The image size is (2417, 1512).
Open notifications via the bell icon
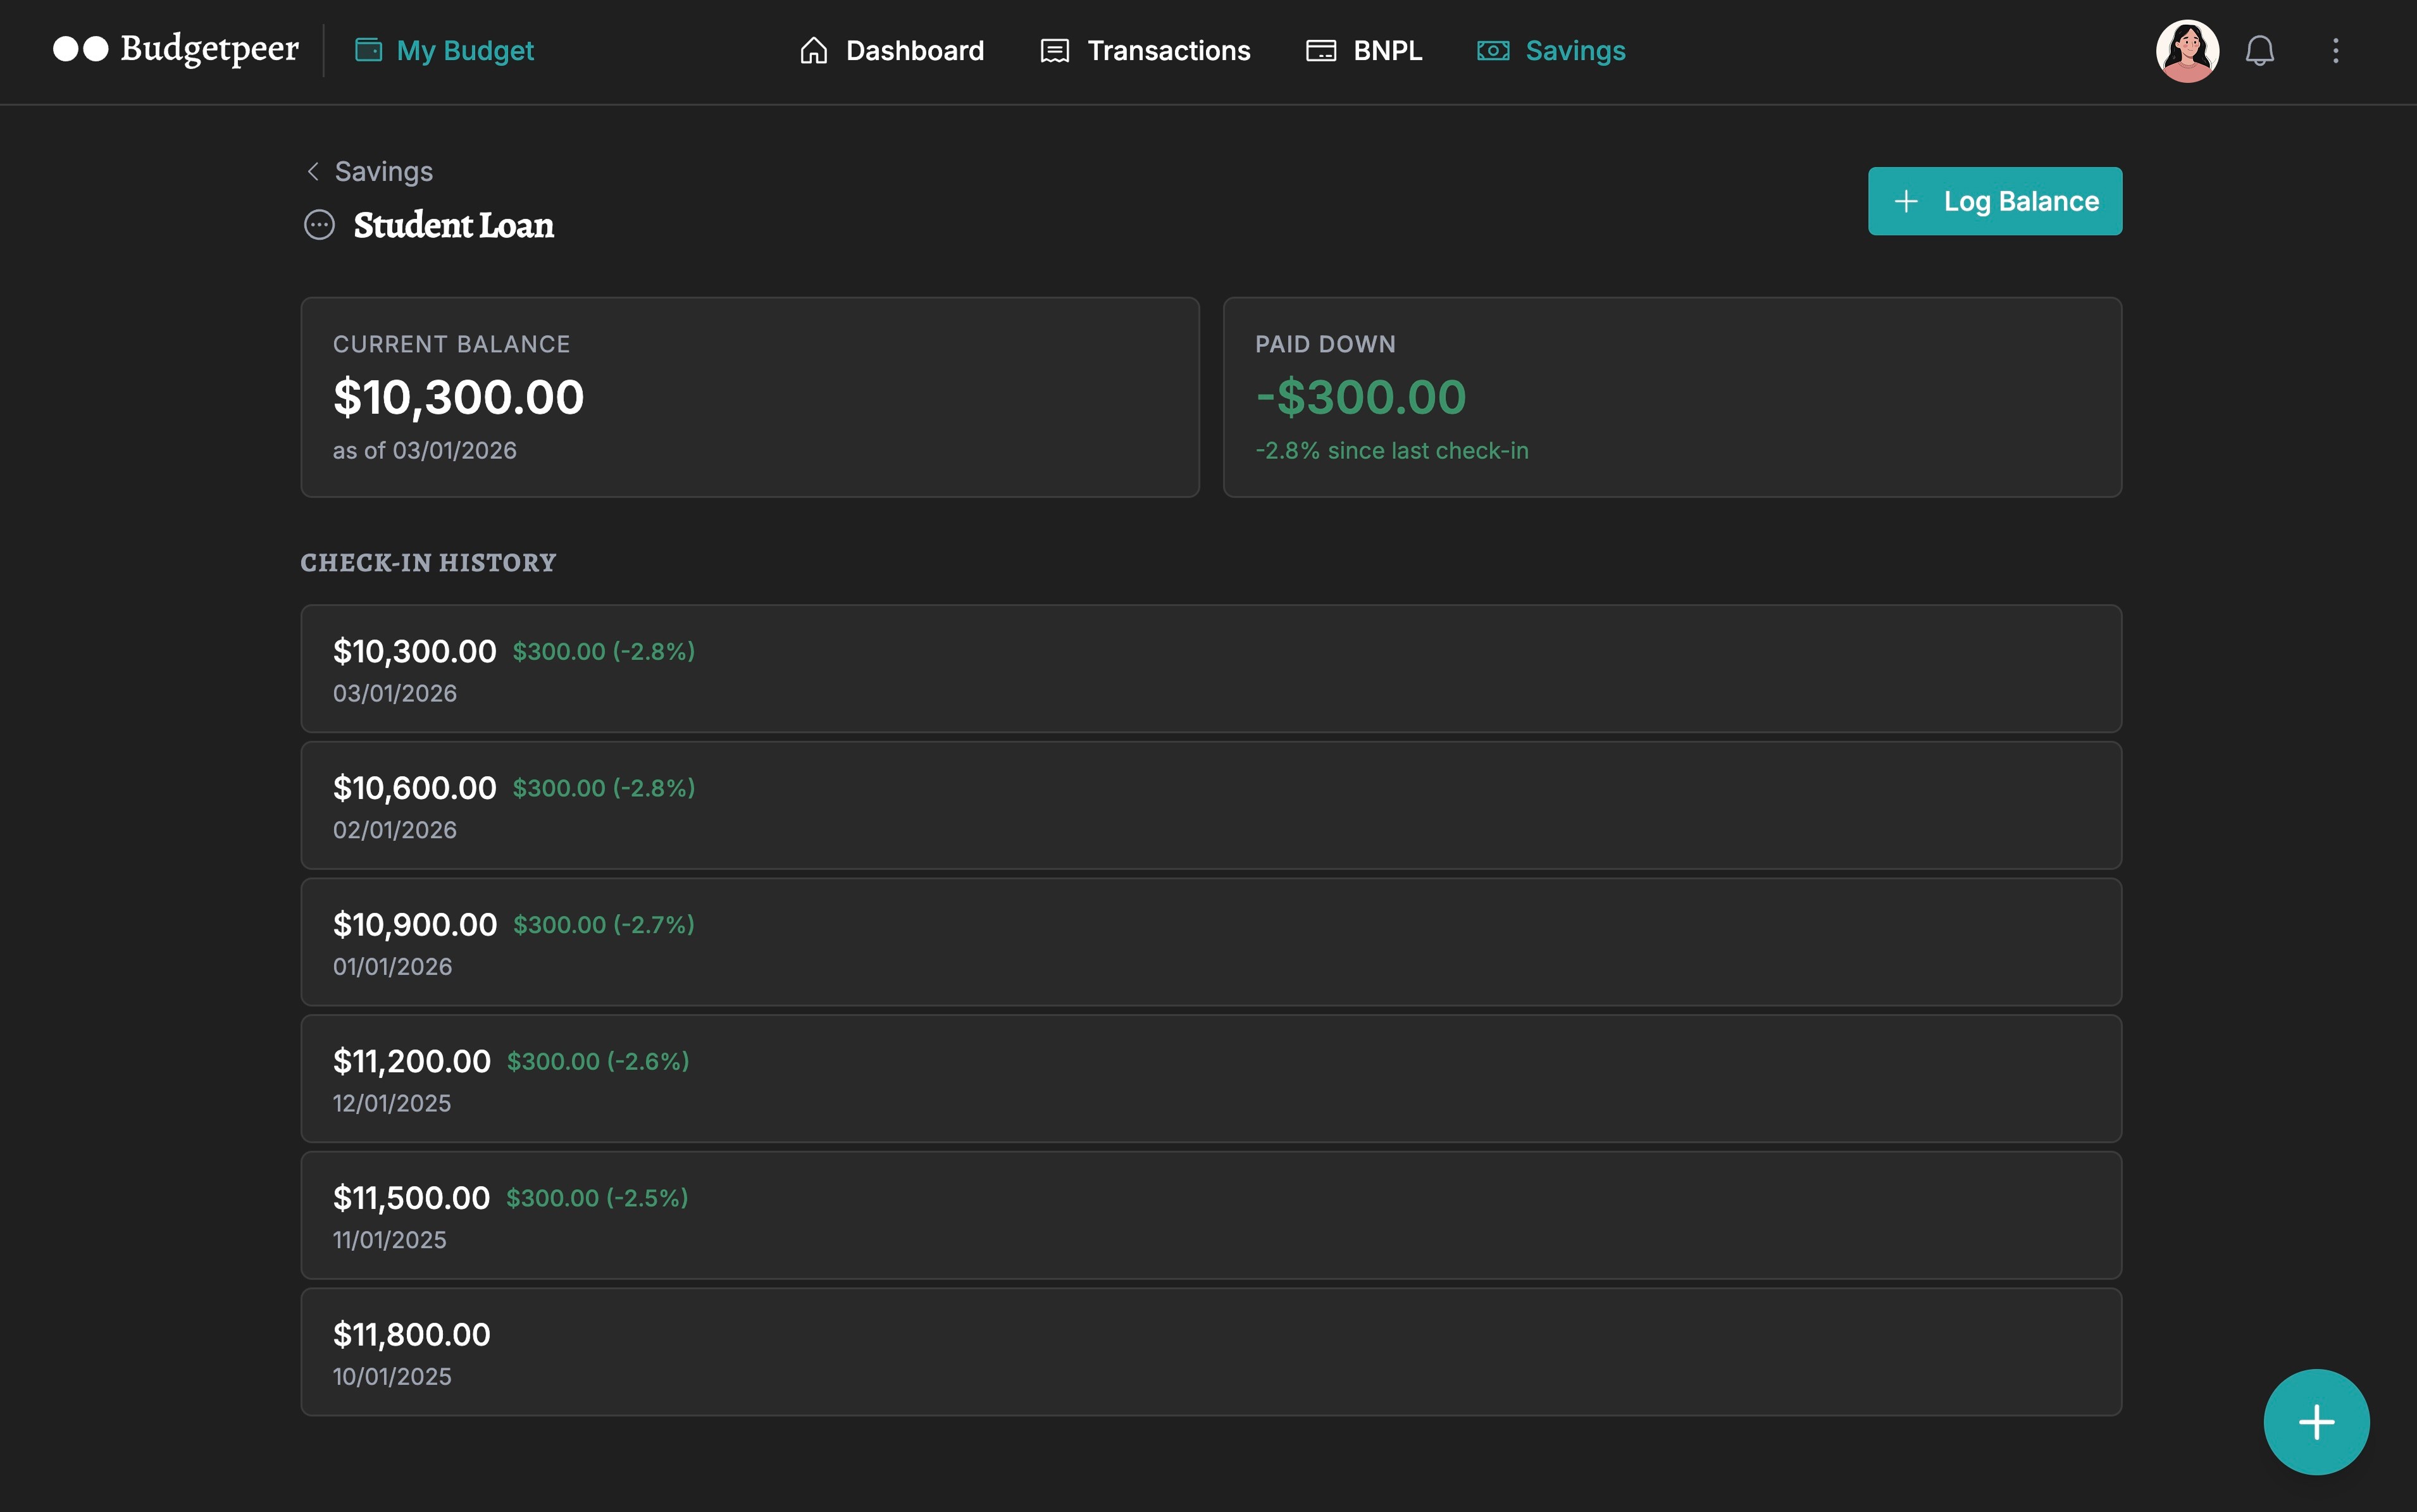(2261, 50)
